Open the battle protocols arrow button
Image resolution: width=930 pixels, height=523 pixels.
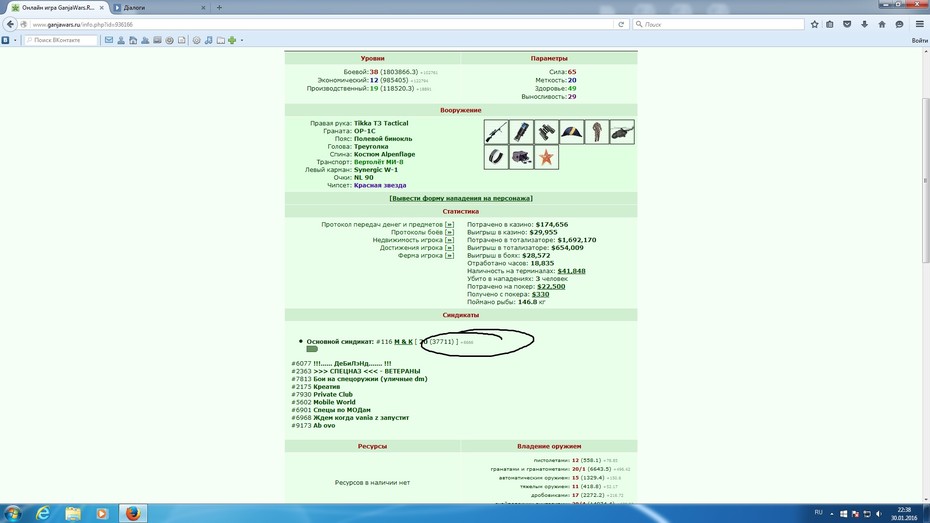point(449,232)
